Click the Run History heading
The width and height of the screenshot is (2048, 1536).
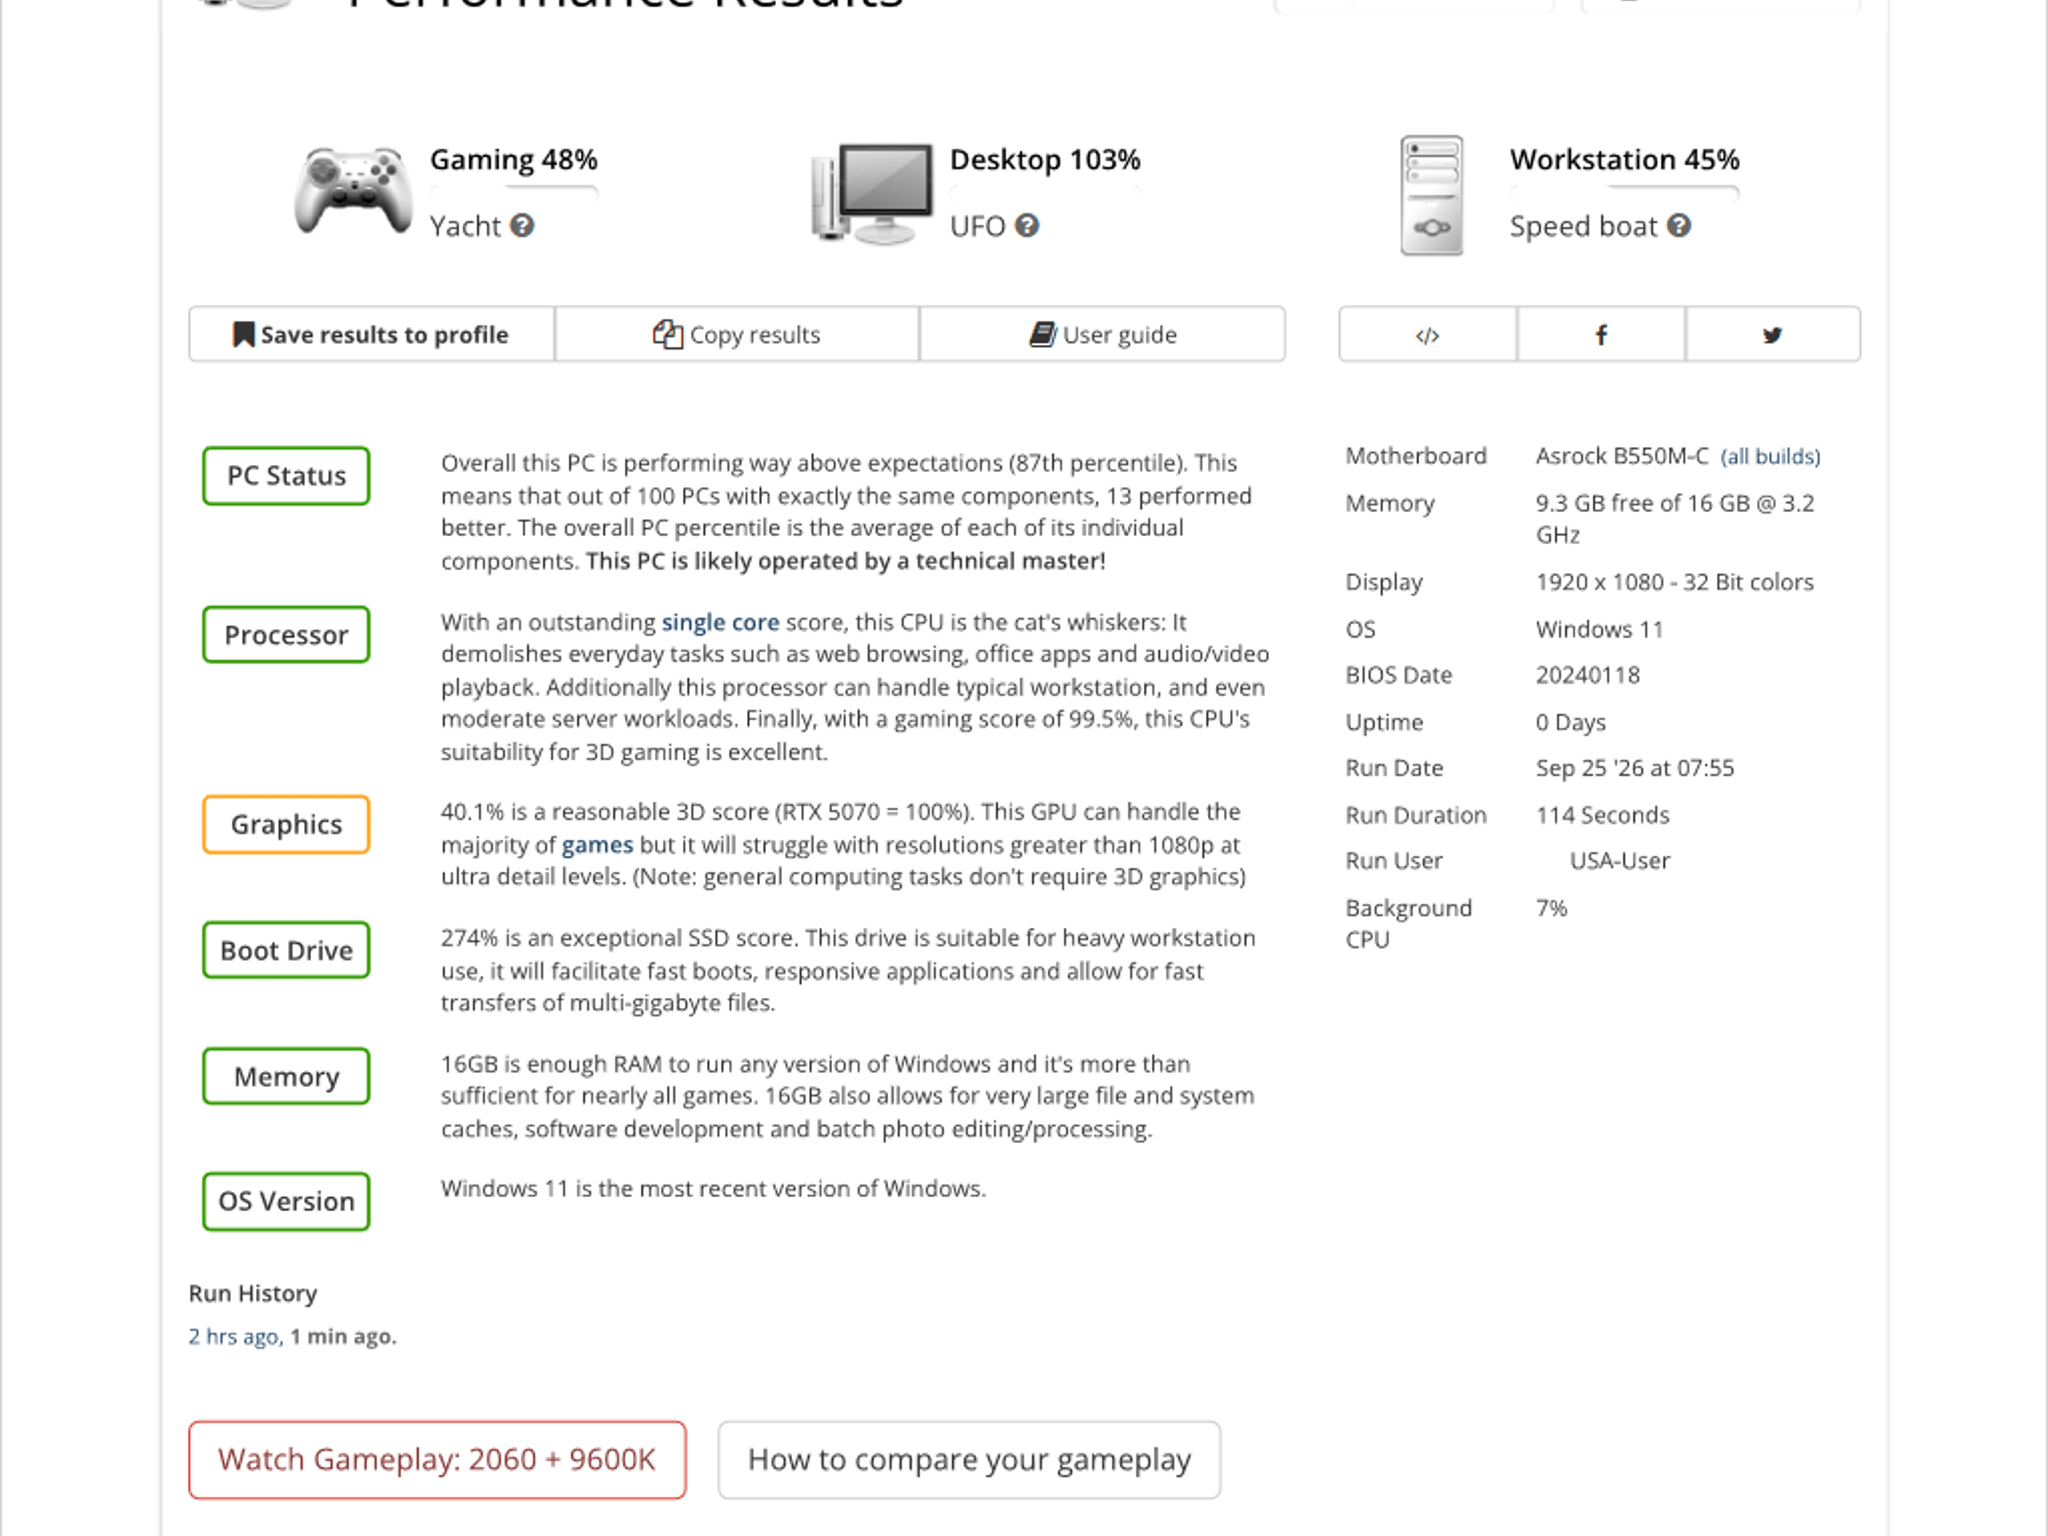[253, 1294]
